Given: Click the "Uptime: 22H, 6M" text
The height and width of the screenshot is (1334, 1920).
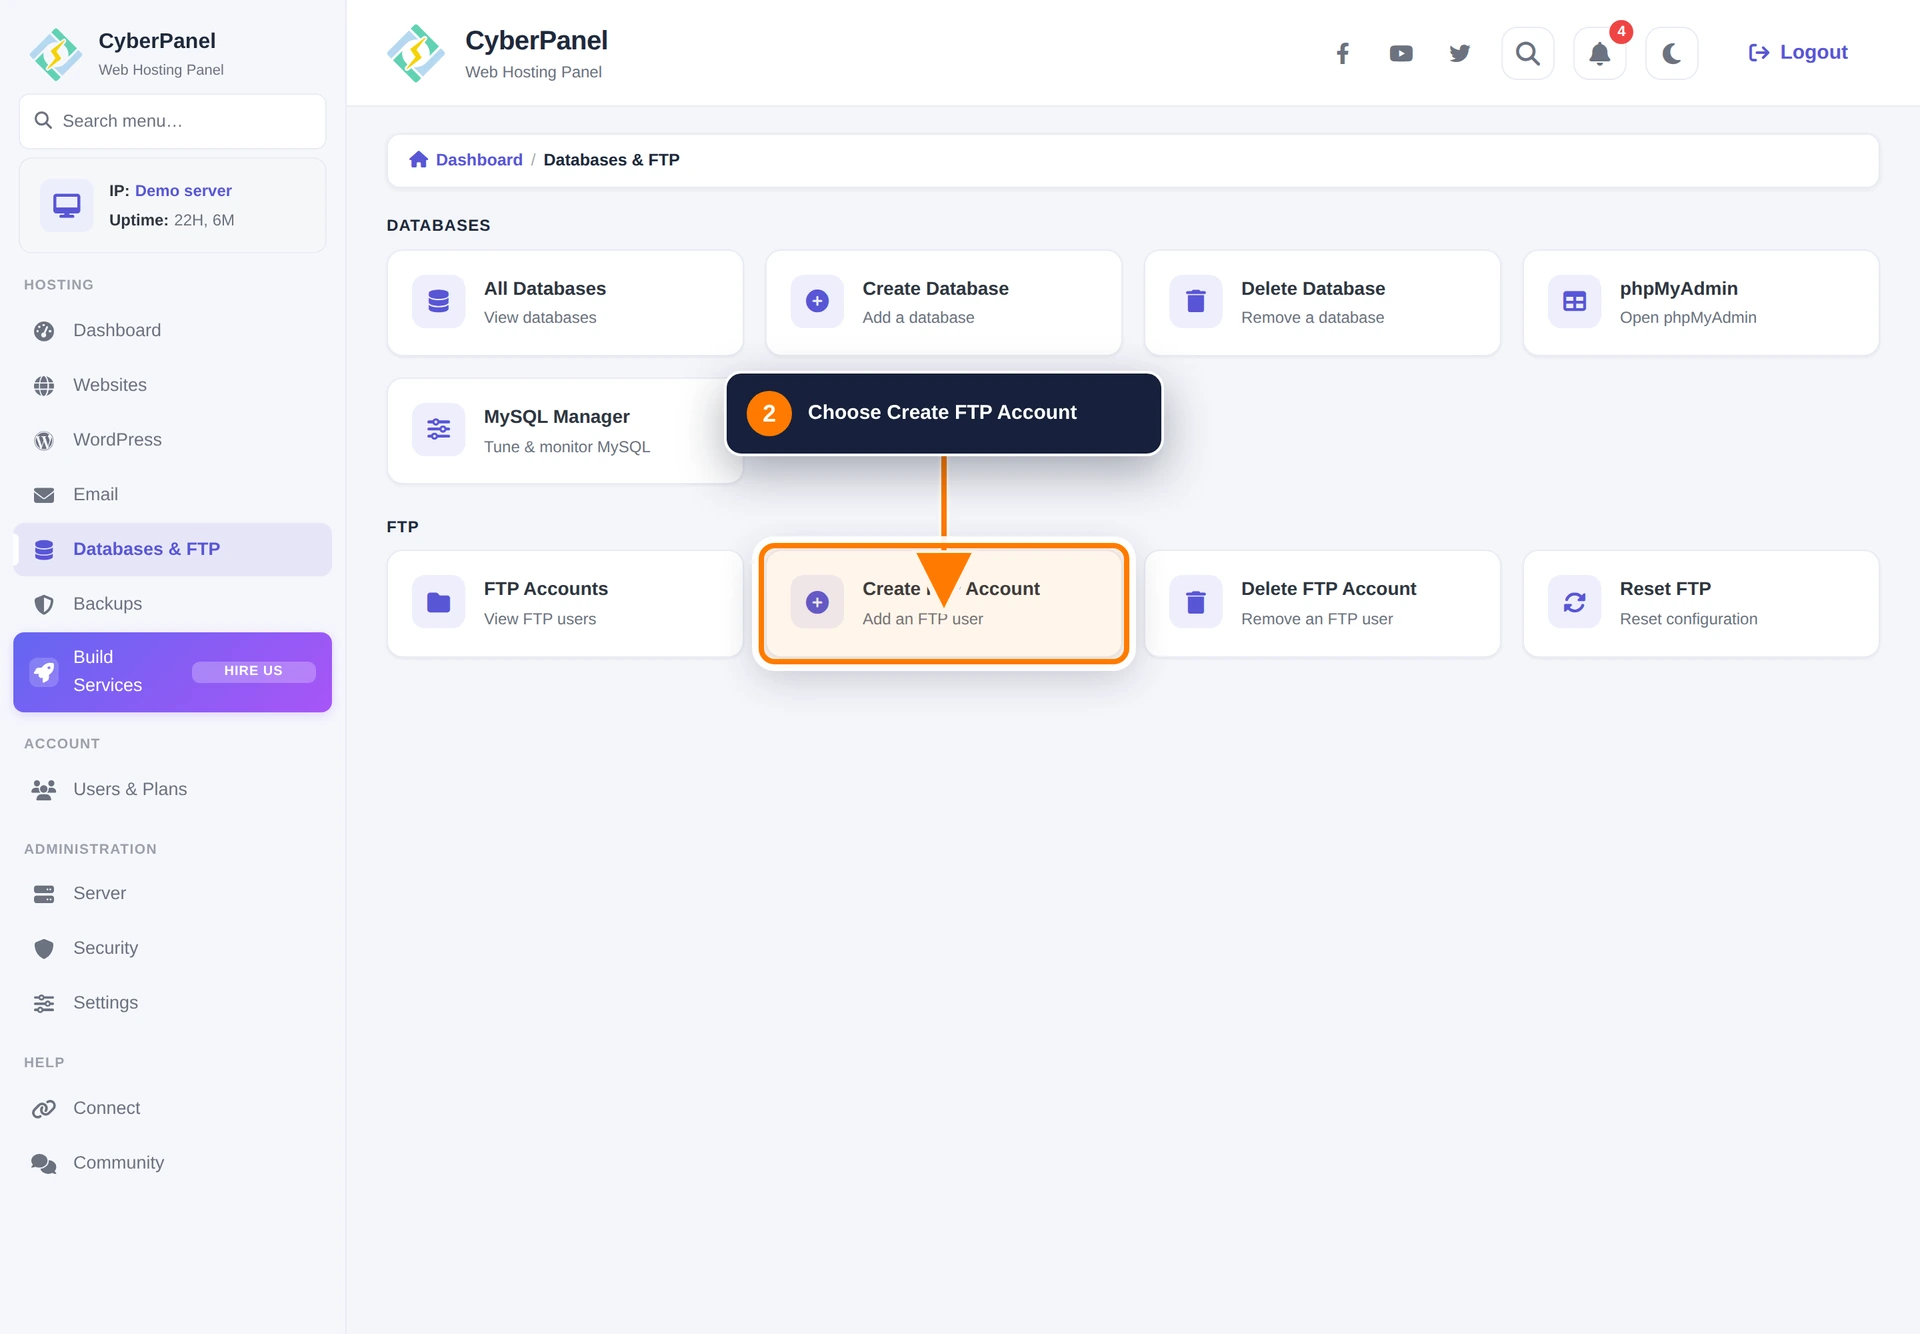Looking at the screenshot, I should [x=172, y=220].
